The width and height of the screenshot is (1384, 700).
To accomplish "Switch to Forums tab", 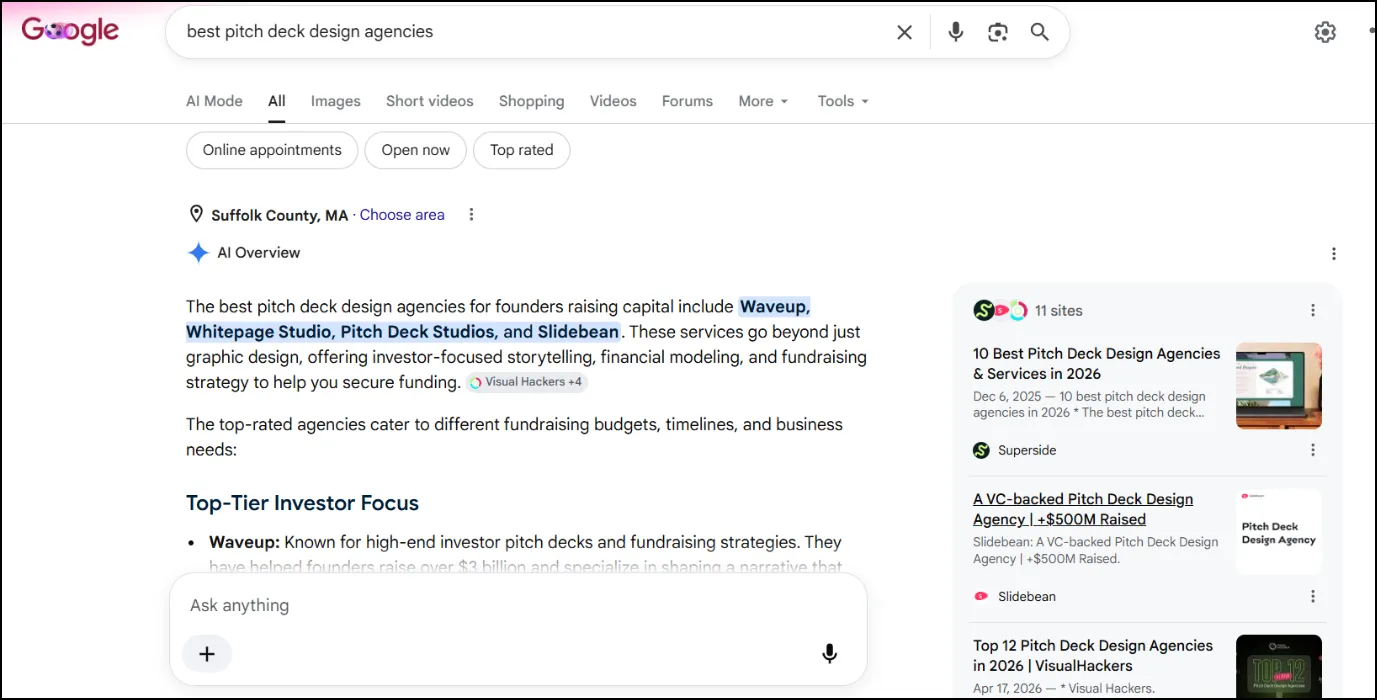I will click(687, 101).
